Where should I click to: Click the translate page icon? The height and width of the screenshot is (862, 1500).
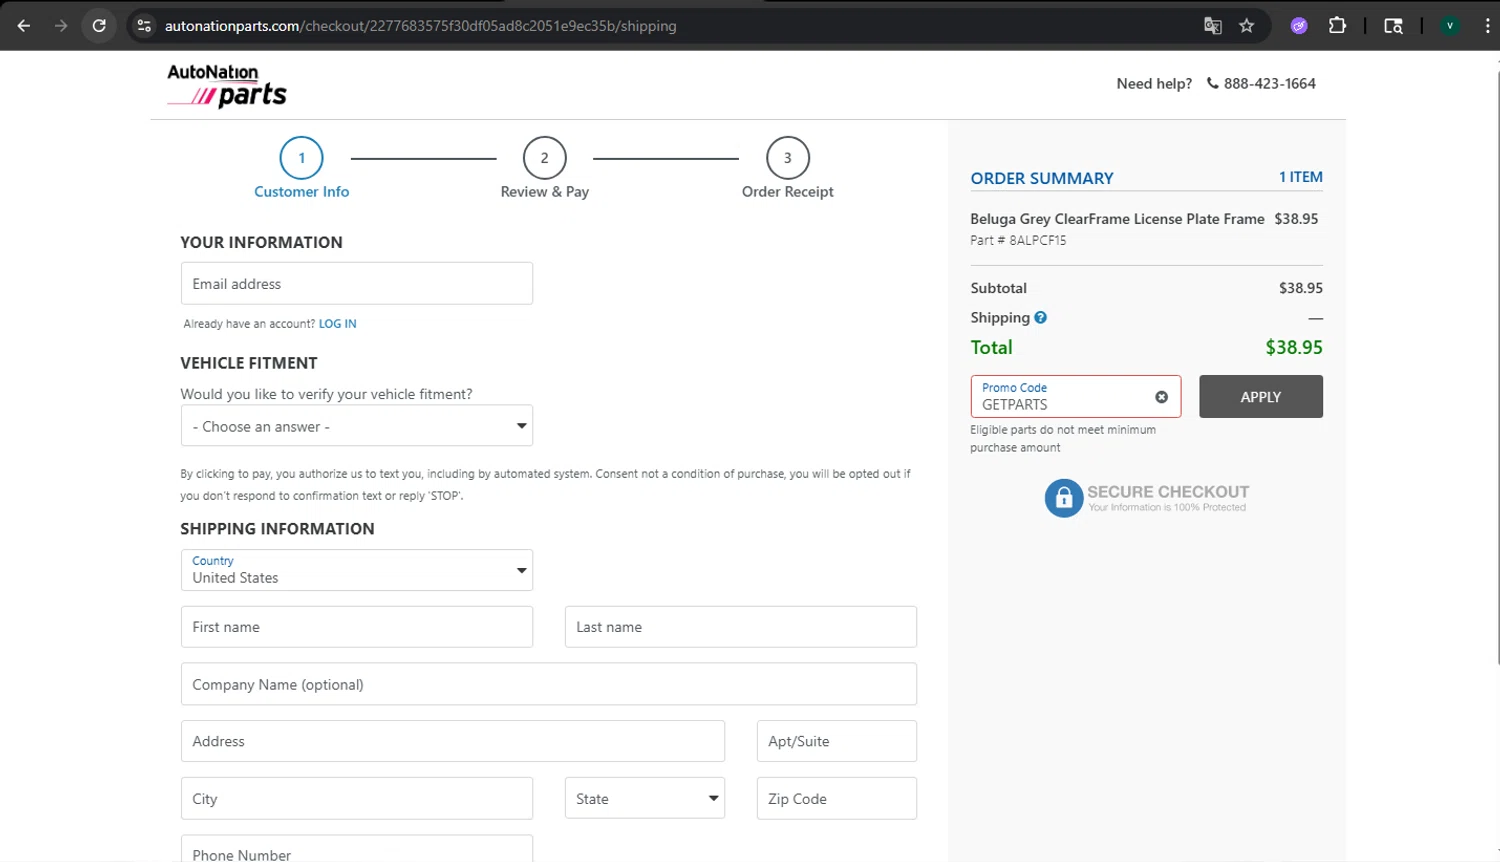point(1213,26)
